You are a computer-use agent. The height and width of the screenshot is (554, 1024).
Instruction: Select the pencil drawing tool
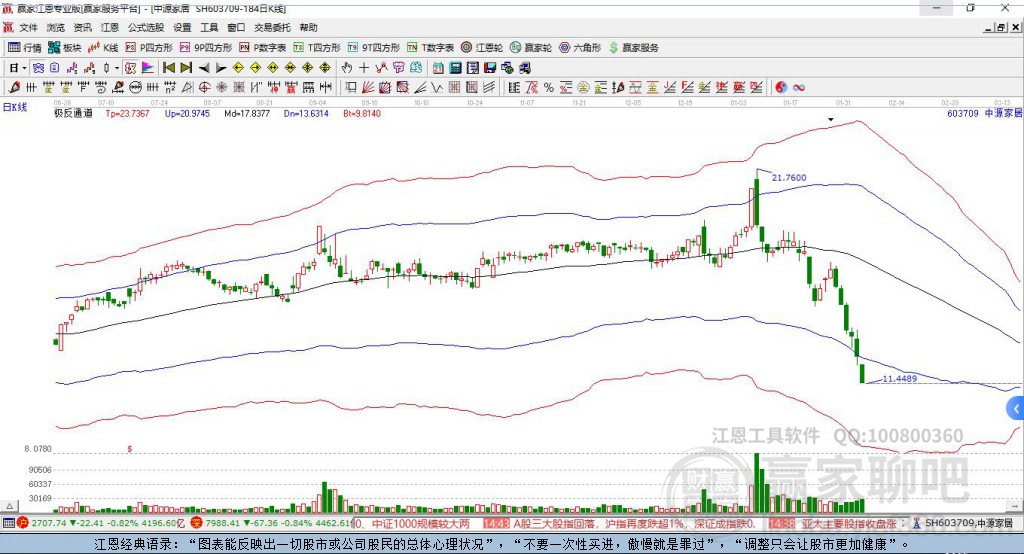[14, 88]
